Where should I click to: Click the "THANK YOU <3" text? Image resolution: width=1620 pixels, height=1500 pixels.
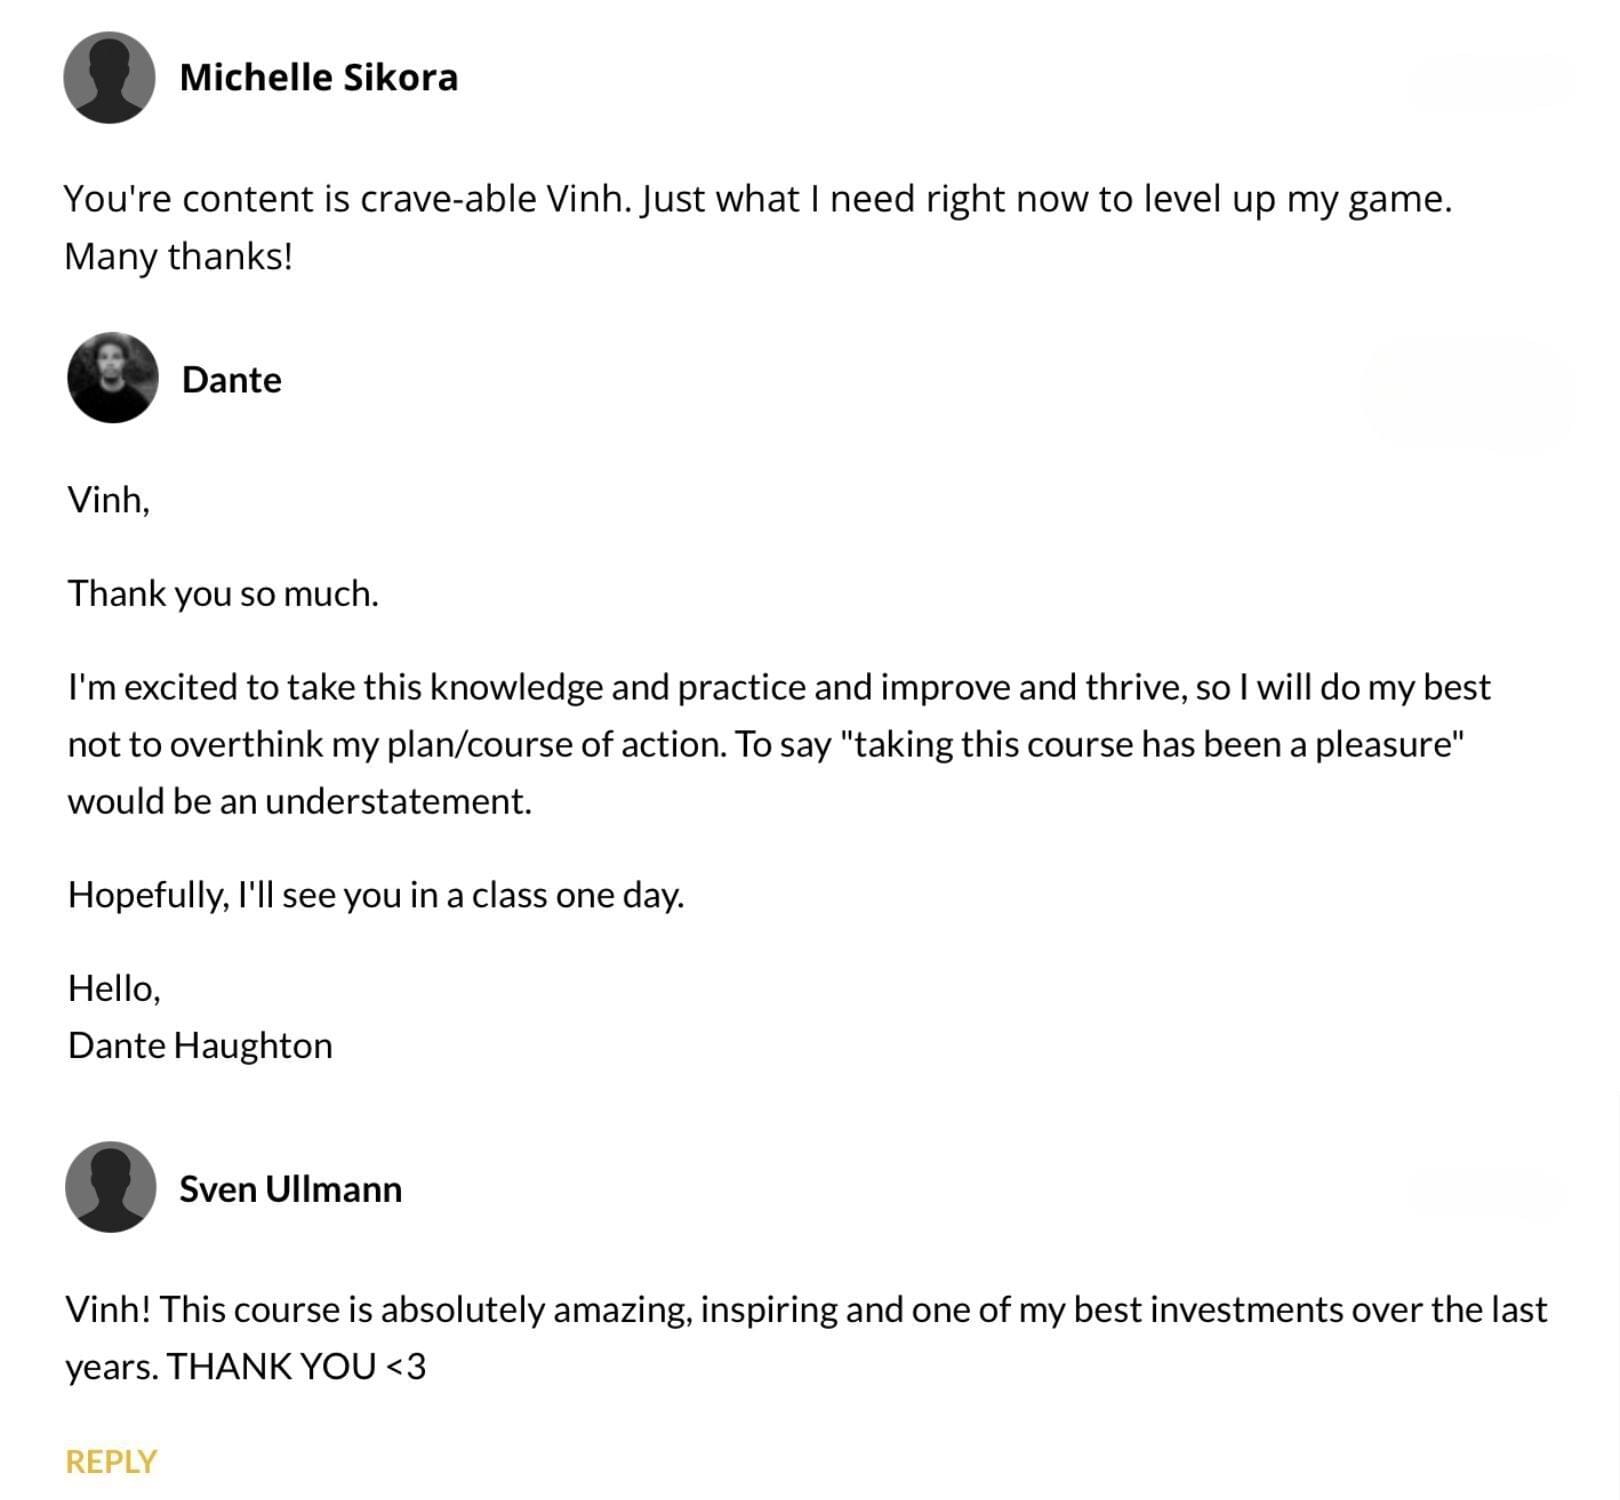coord(296,1366)
